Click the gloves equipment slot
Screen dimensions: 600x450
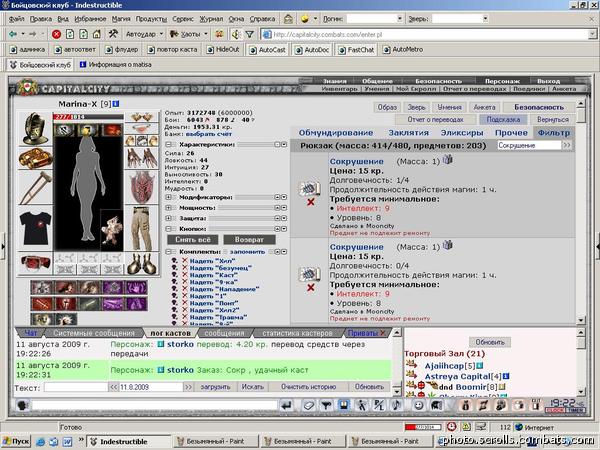[142, 158]
